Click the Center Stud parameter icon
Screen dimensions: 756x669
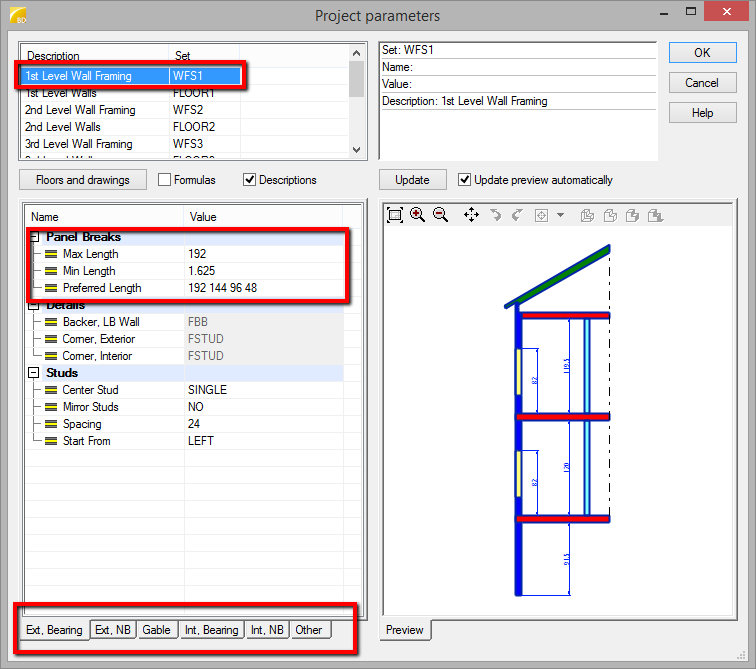[x=50, y=390]
